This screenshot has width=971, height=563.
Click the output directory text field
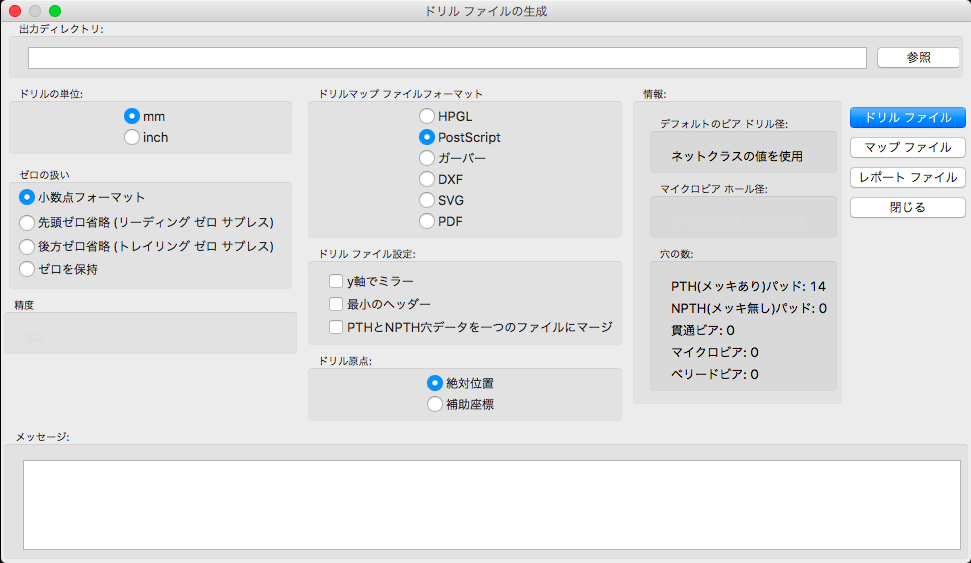(x=447, y=58)
